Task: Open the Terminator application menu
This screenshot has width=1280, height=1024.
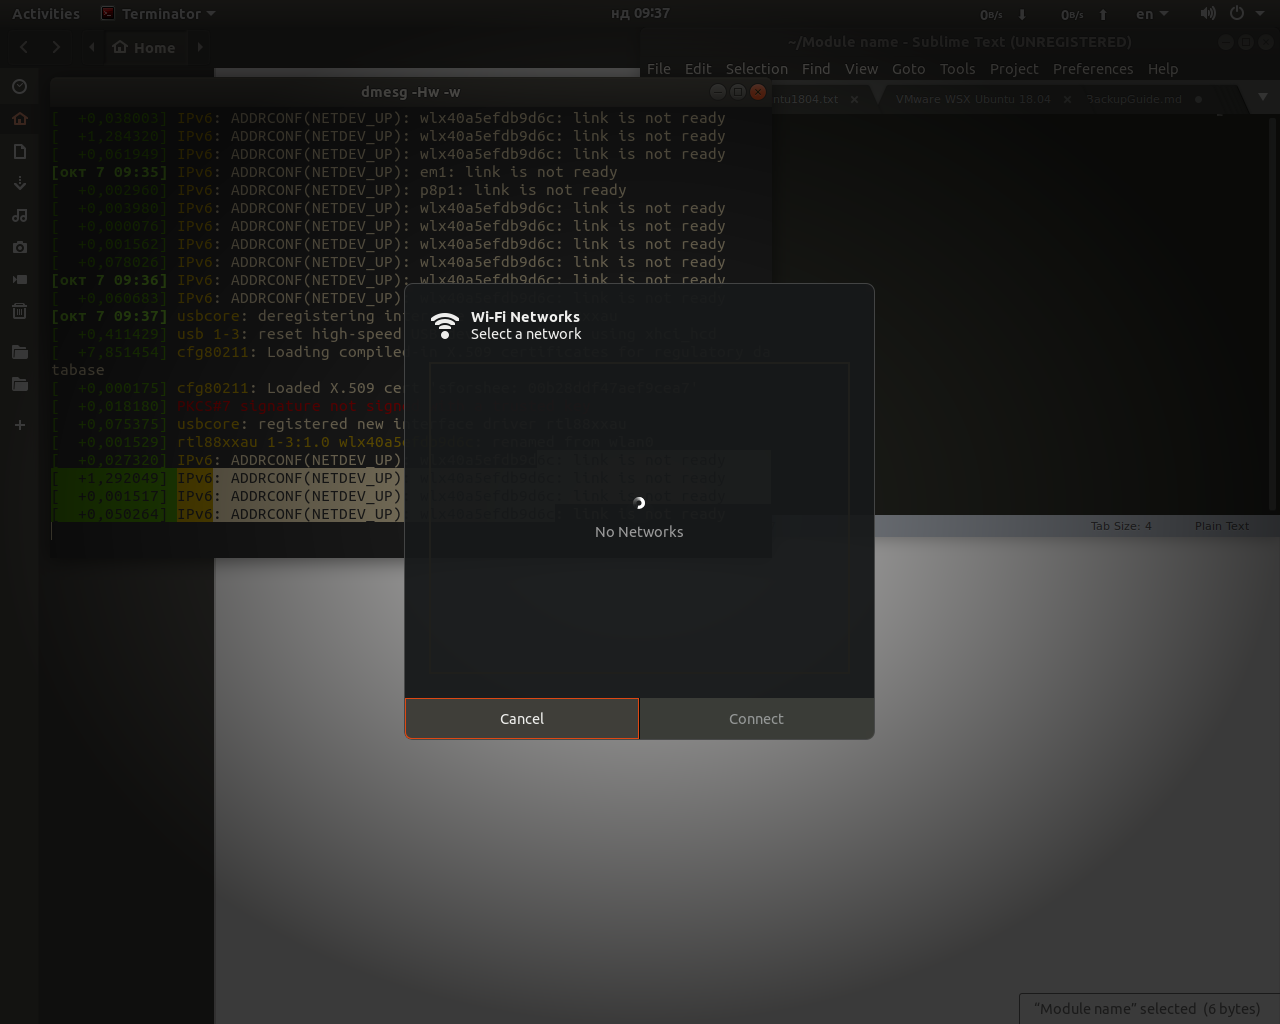Action: pos(159,14)
